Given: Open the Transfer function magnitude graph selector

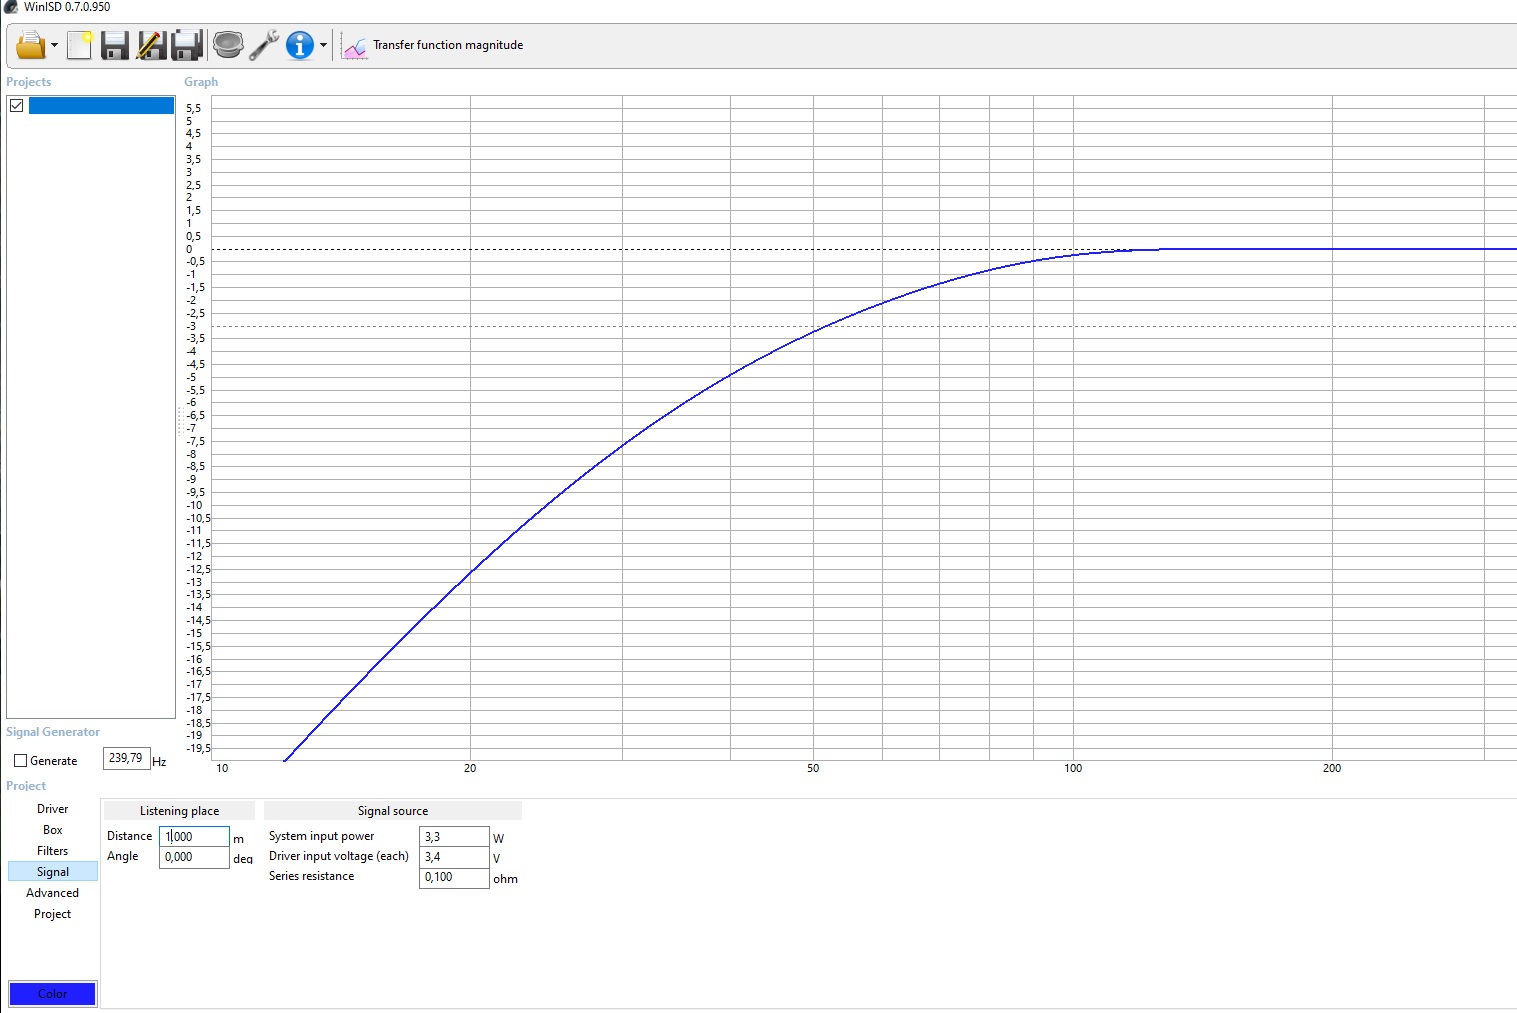Looking at the screenshot, I should [433, 45].
